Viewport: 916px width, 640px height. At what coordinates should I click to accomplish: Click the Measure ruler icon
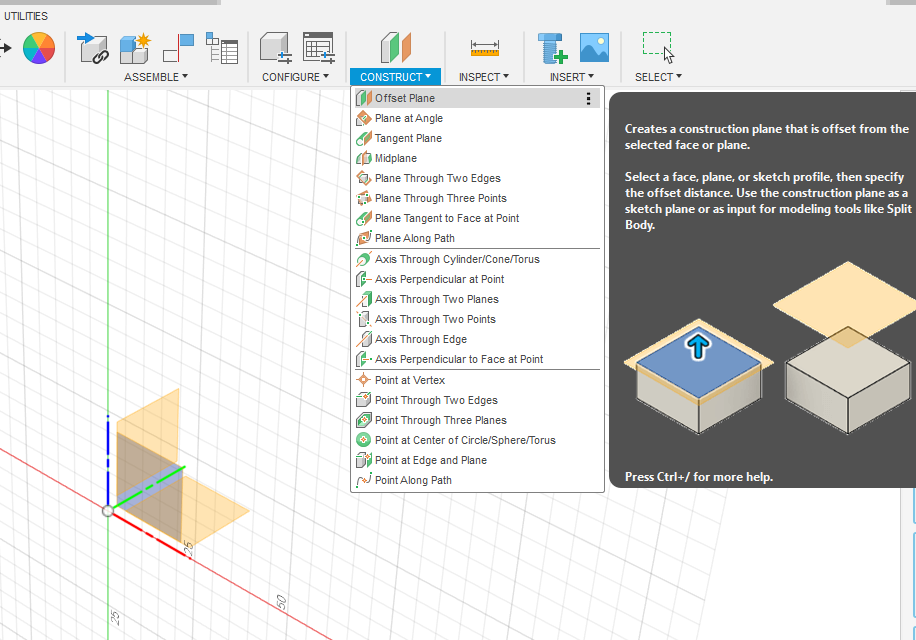point(485,47)
